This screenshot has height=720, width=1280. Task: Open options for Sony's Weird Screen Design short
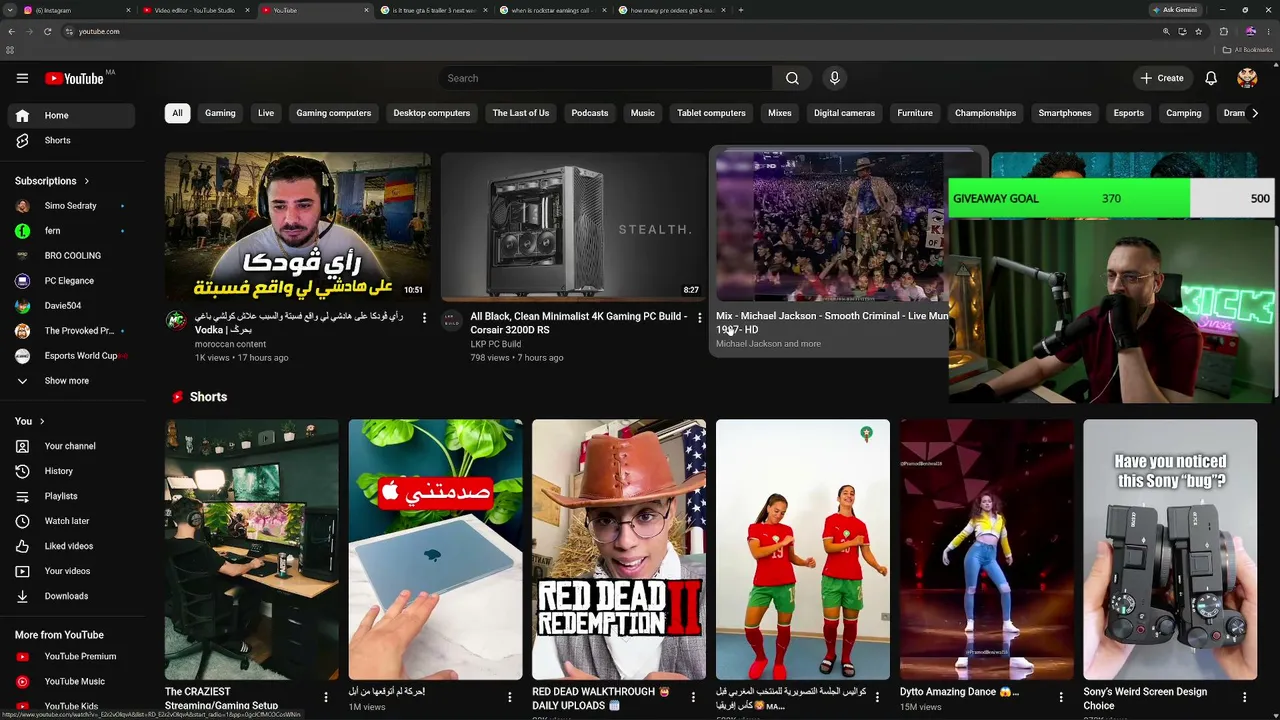[x=1245, y=697]
